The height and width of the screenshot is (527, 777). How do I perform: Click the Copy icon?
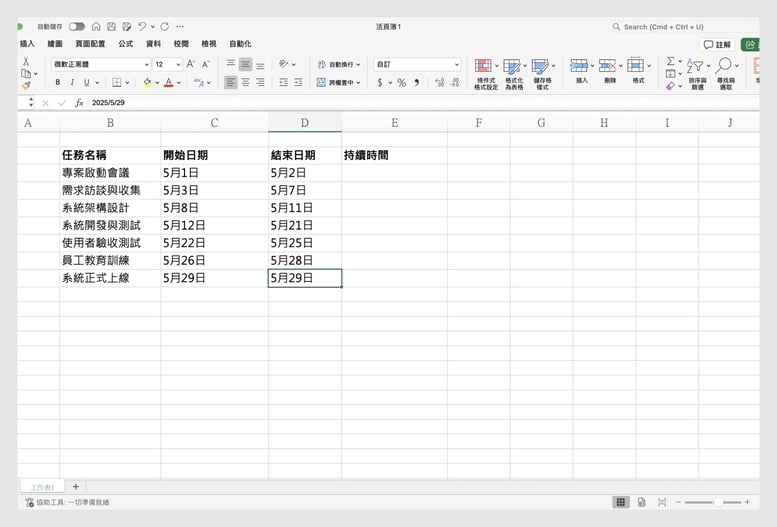[26, 73]
